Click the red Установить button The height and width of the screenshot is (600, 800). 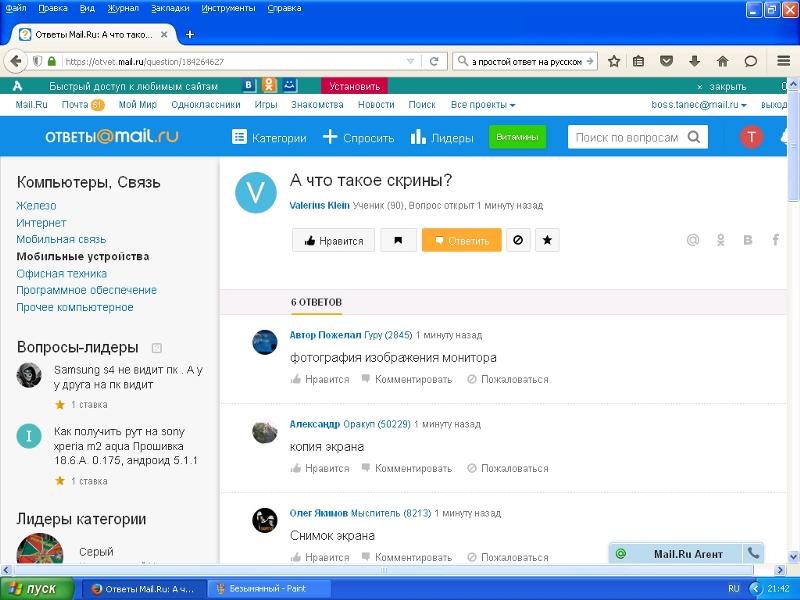click(x=355, y=86)
